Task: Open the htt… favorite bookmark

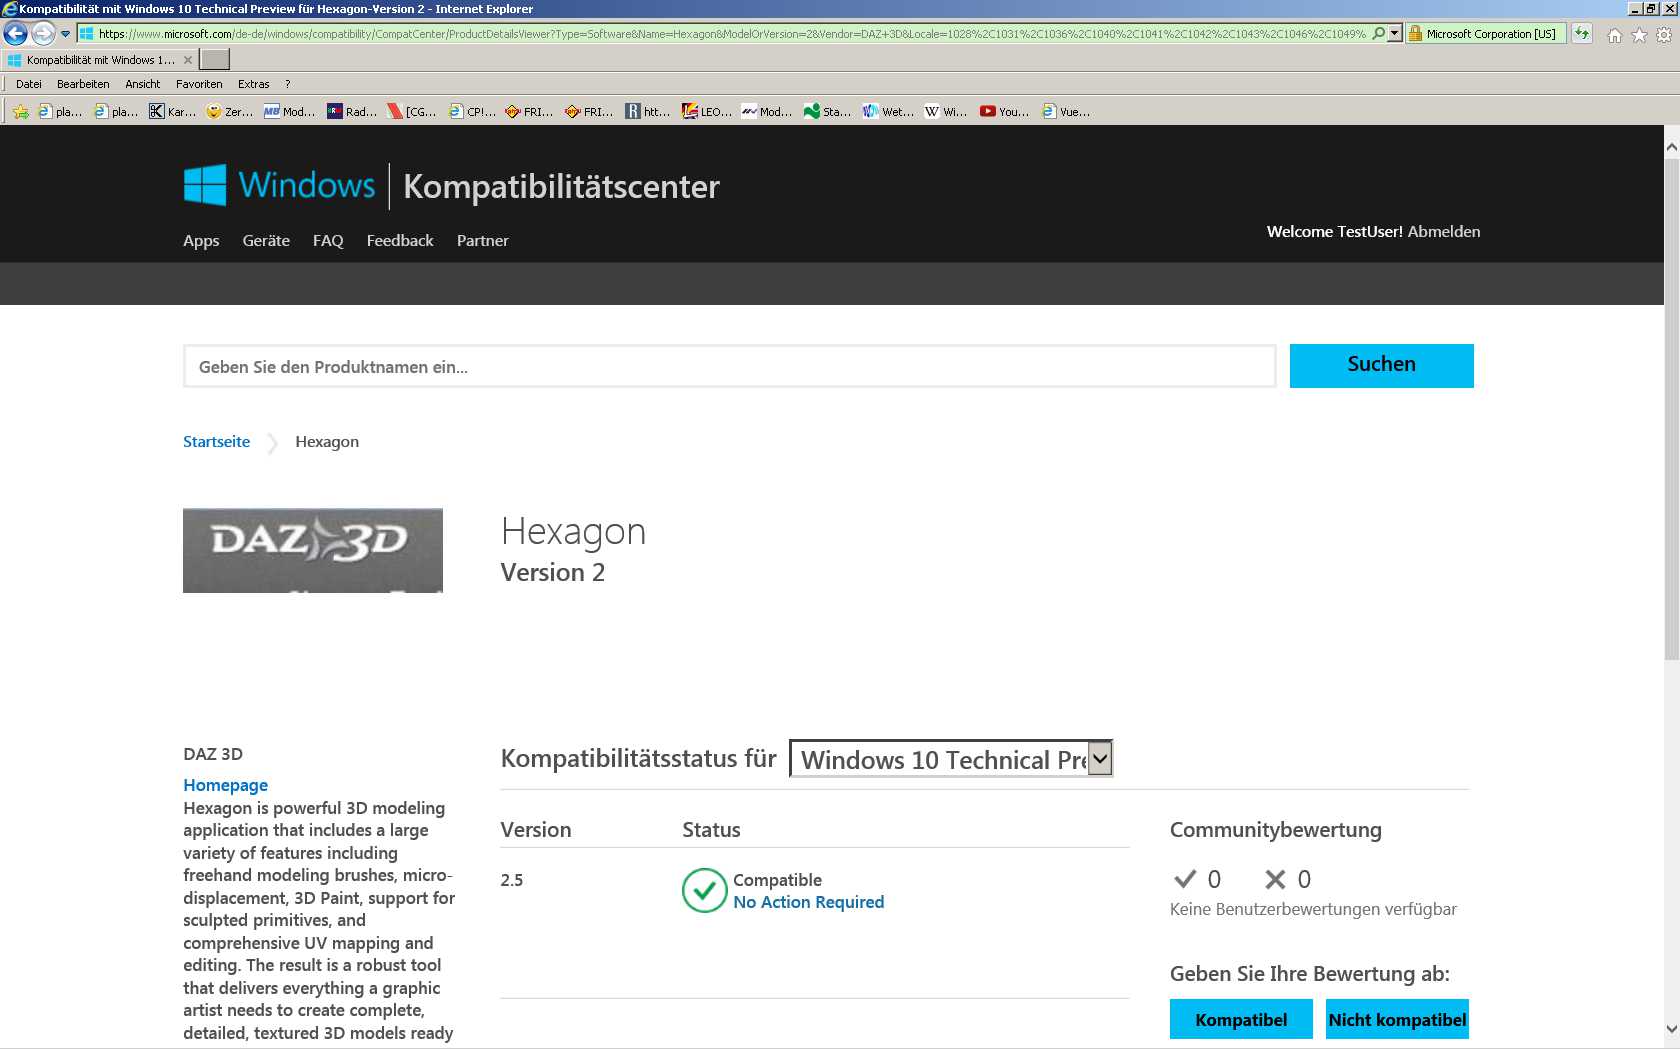Action: 648,112
